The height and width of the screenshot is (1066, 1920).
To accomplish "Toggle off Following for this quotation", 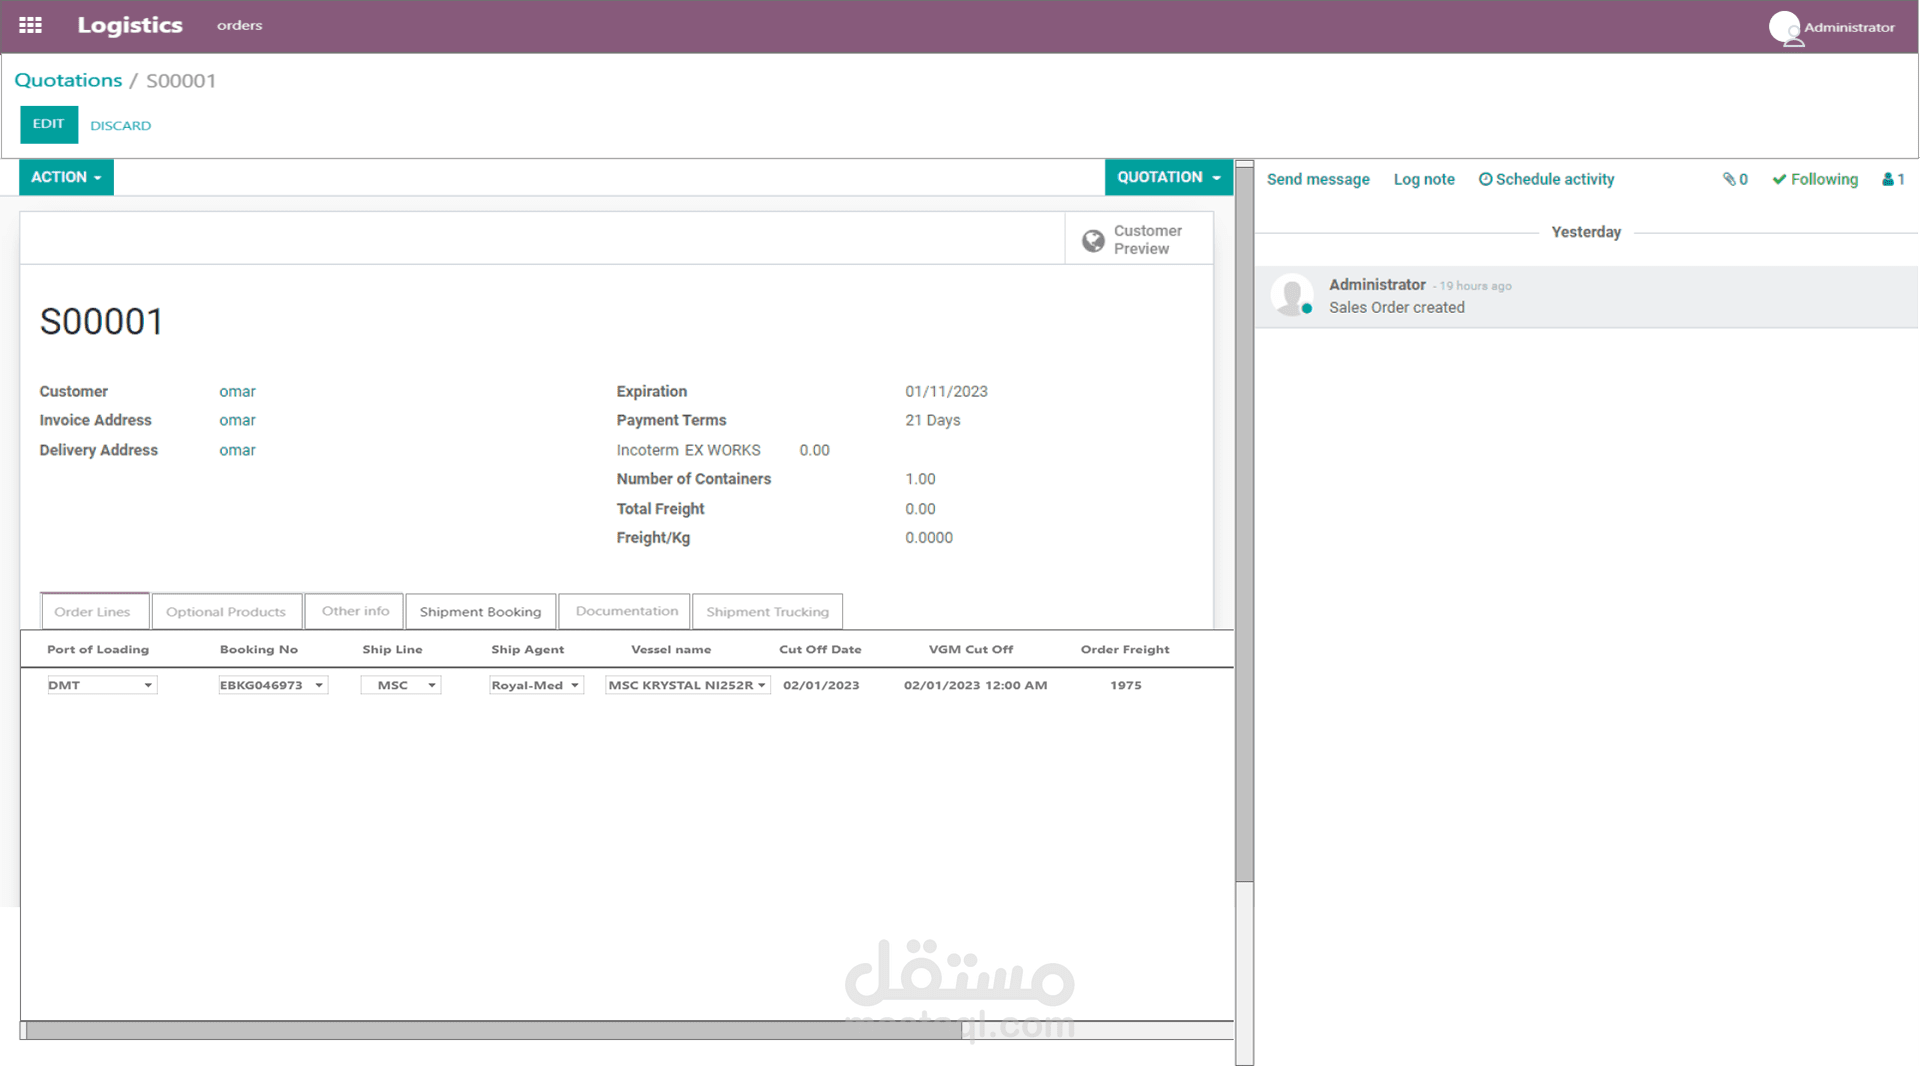I will coord(1814,179).
